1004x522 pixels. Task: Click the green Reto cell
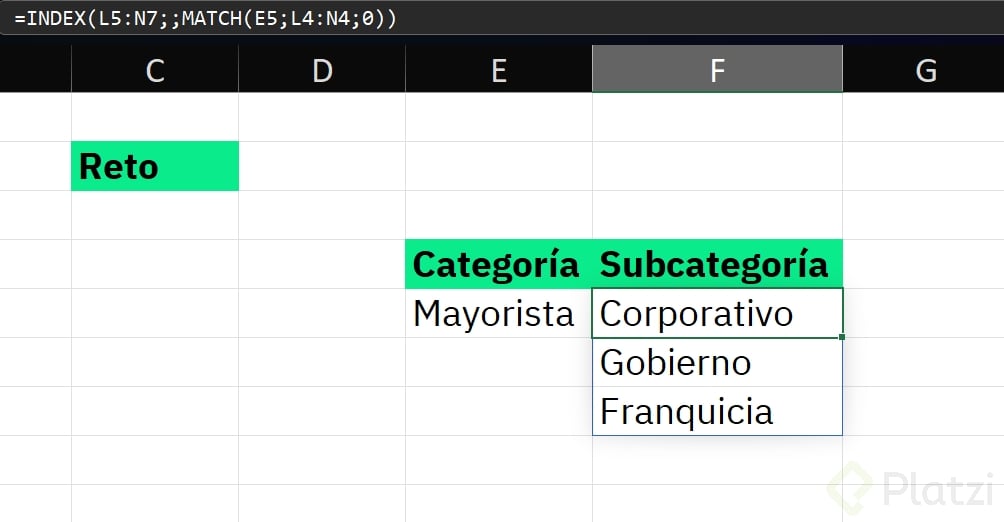click(155, 166)
